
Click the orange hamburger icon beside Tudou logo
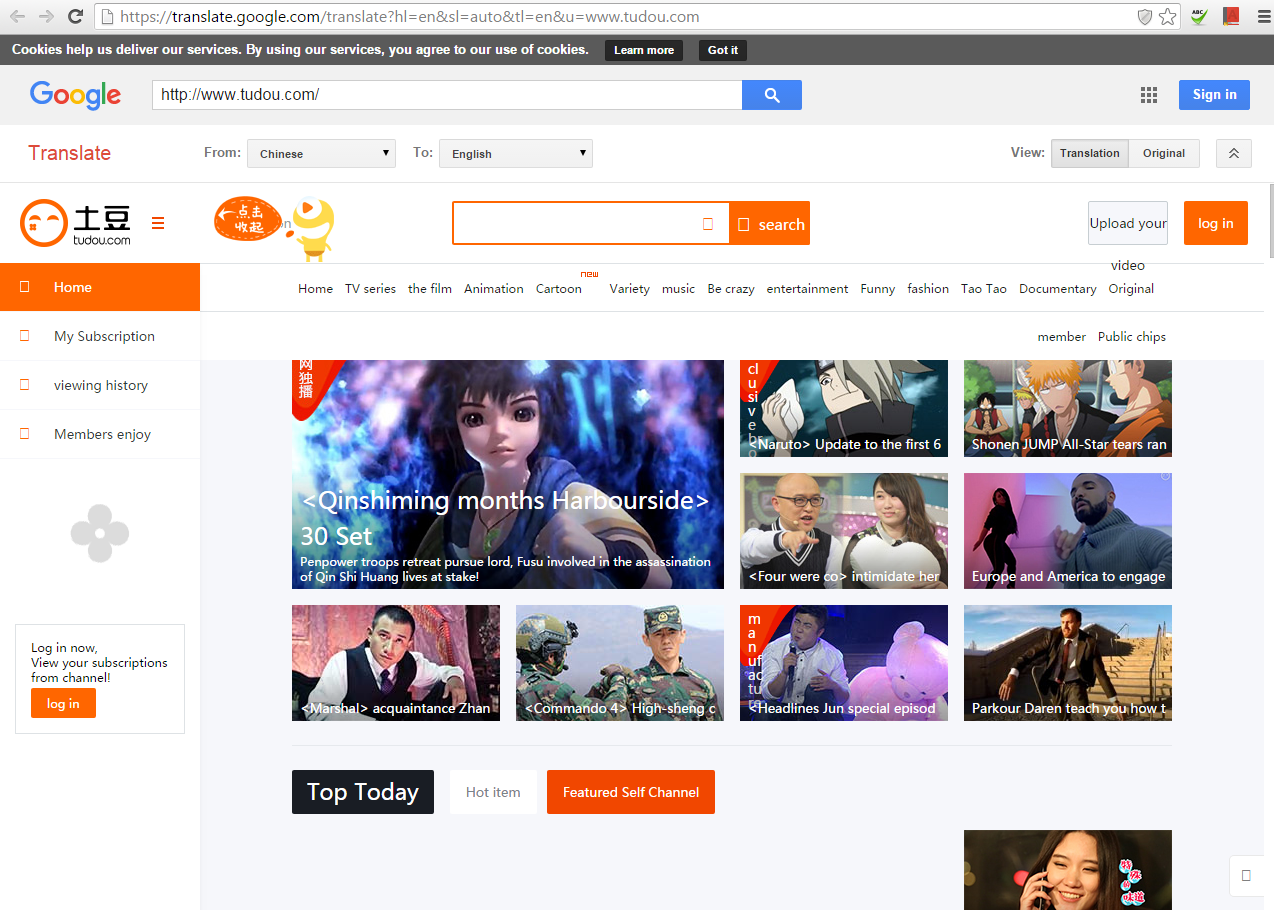click(158, 223)
